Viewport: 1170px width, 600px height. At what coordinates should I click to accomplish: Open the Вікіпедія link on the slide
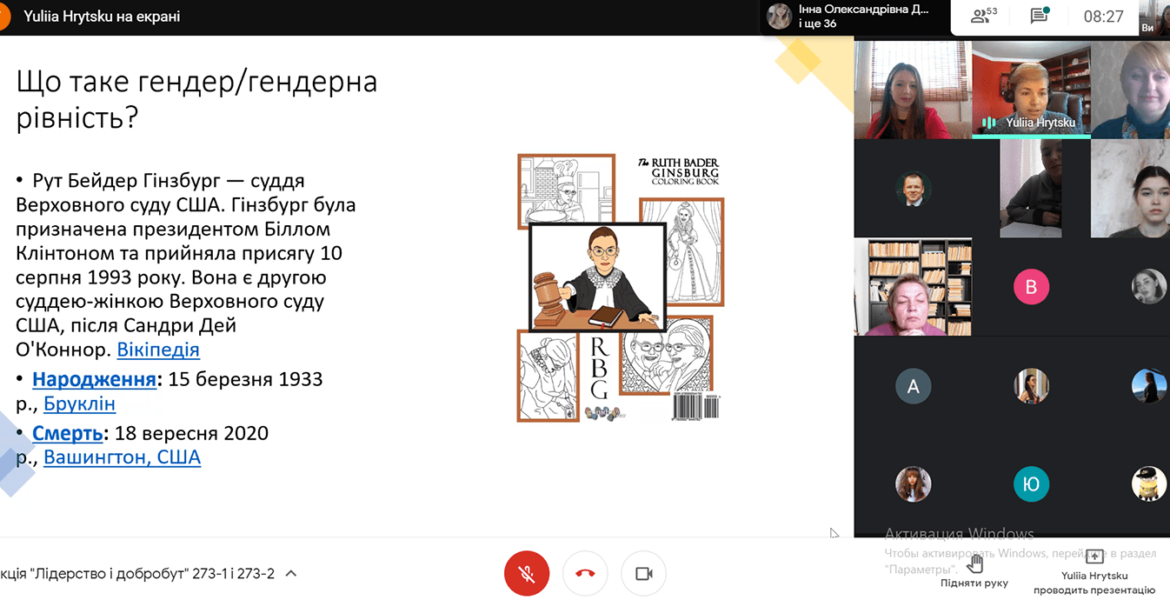click(x=158, y=349)
